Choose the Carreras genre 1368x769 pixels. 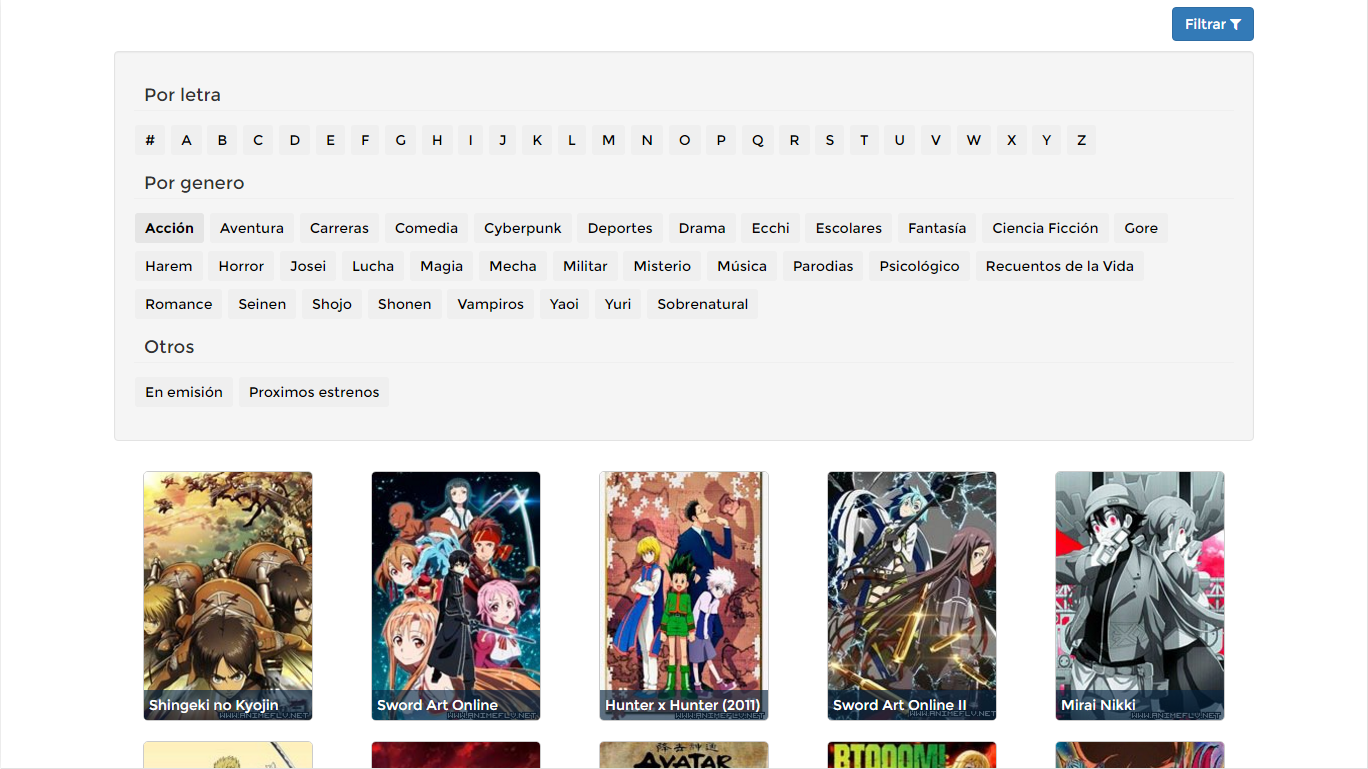339,228
